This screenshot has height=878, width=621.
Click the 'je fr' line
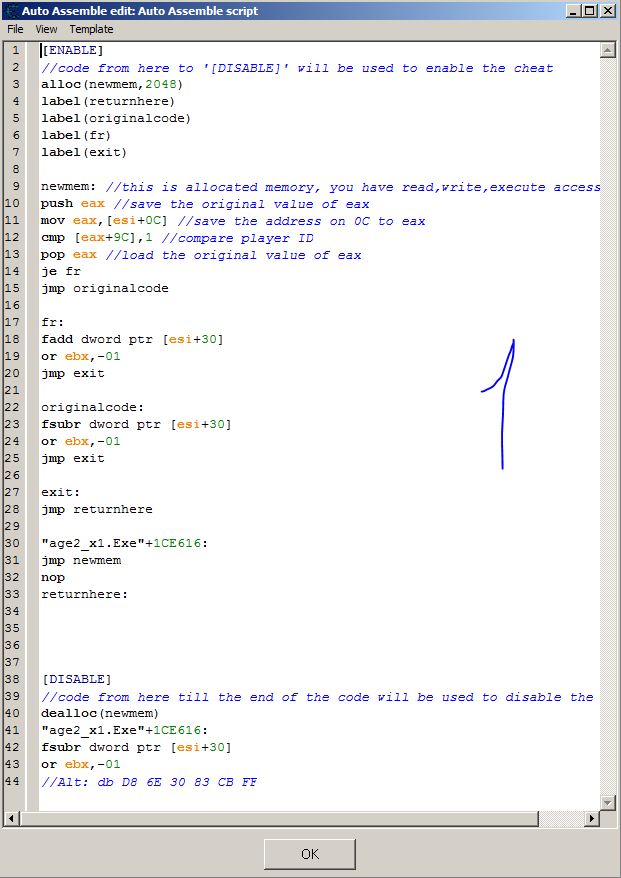tap(60, 272)
